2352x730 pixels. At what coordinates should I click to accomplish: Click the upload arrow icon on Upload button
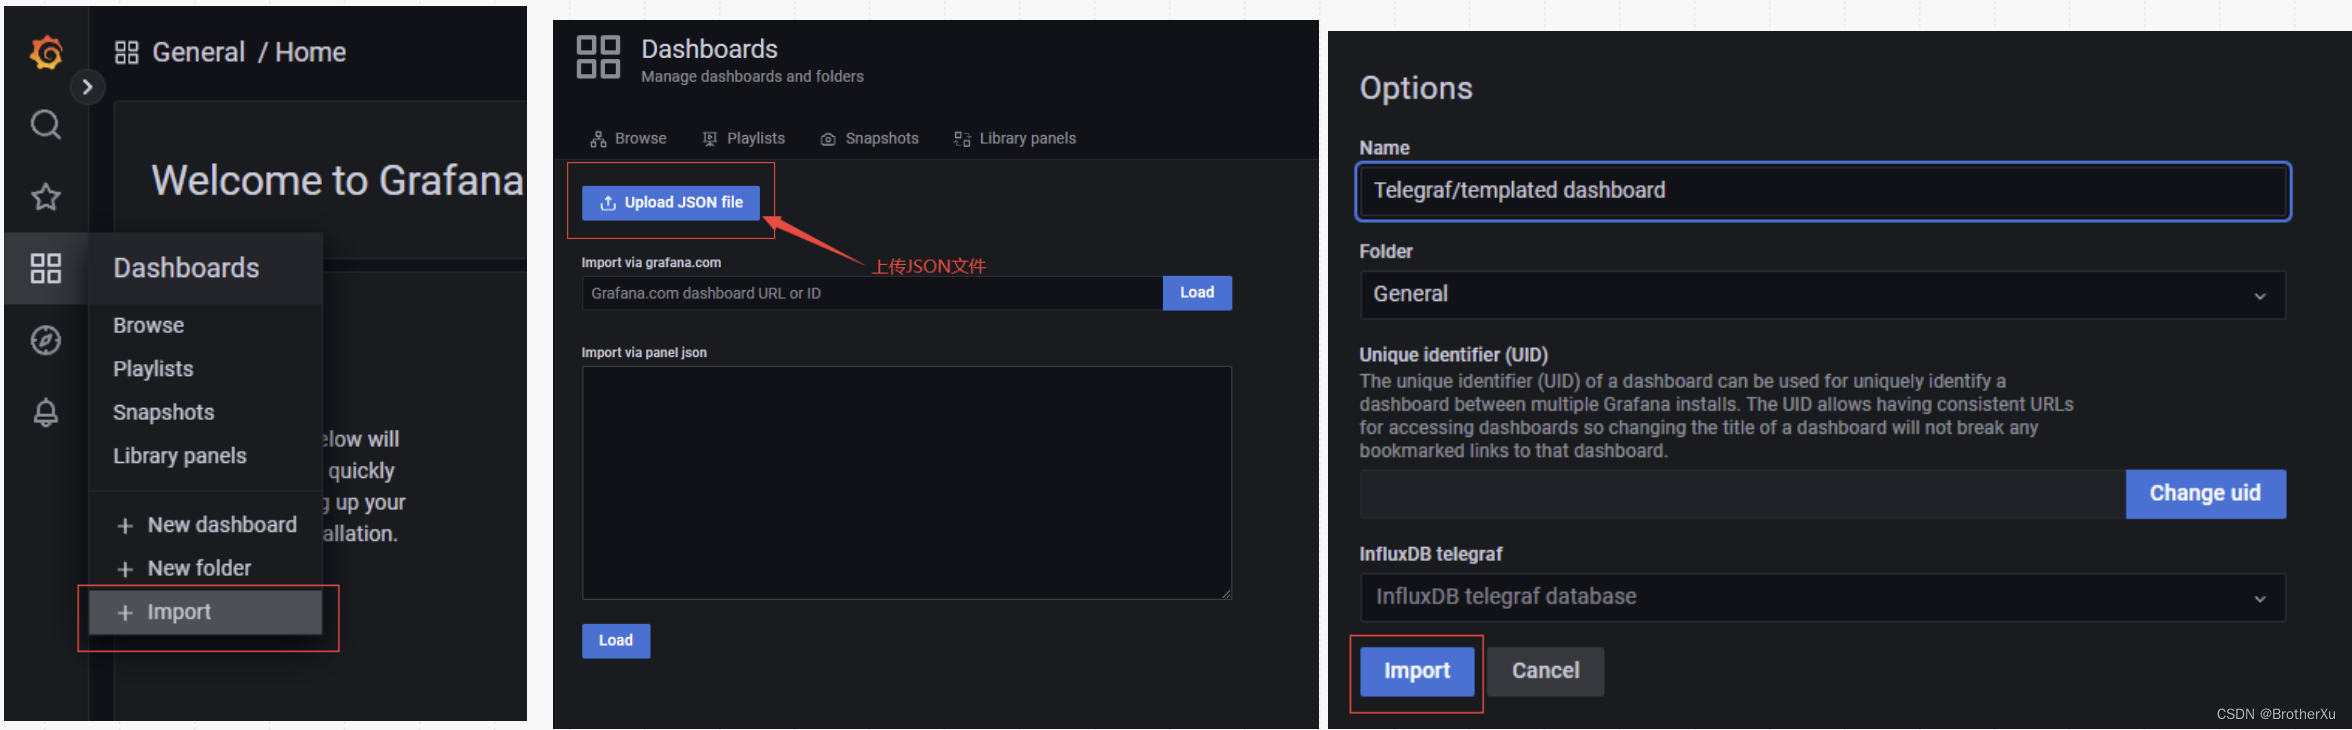coord(608,203)
